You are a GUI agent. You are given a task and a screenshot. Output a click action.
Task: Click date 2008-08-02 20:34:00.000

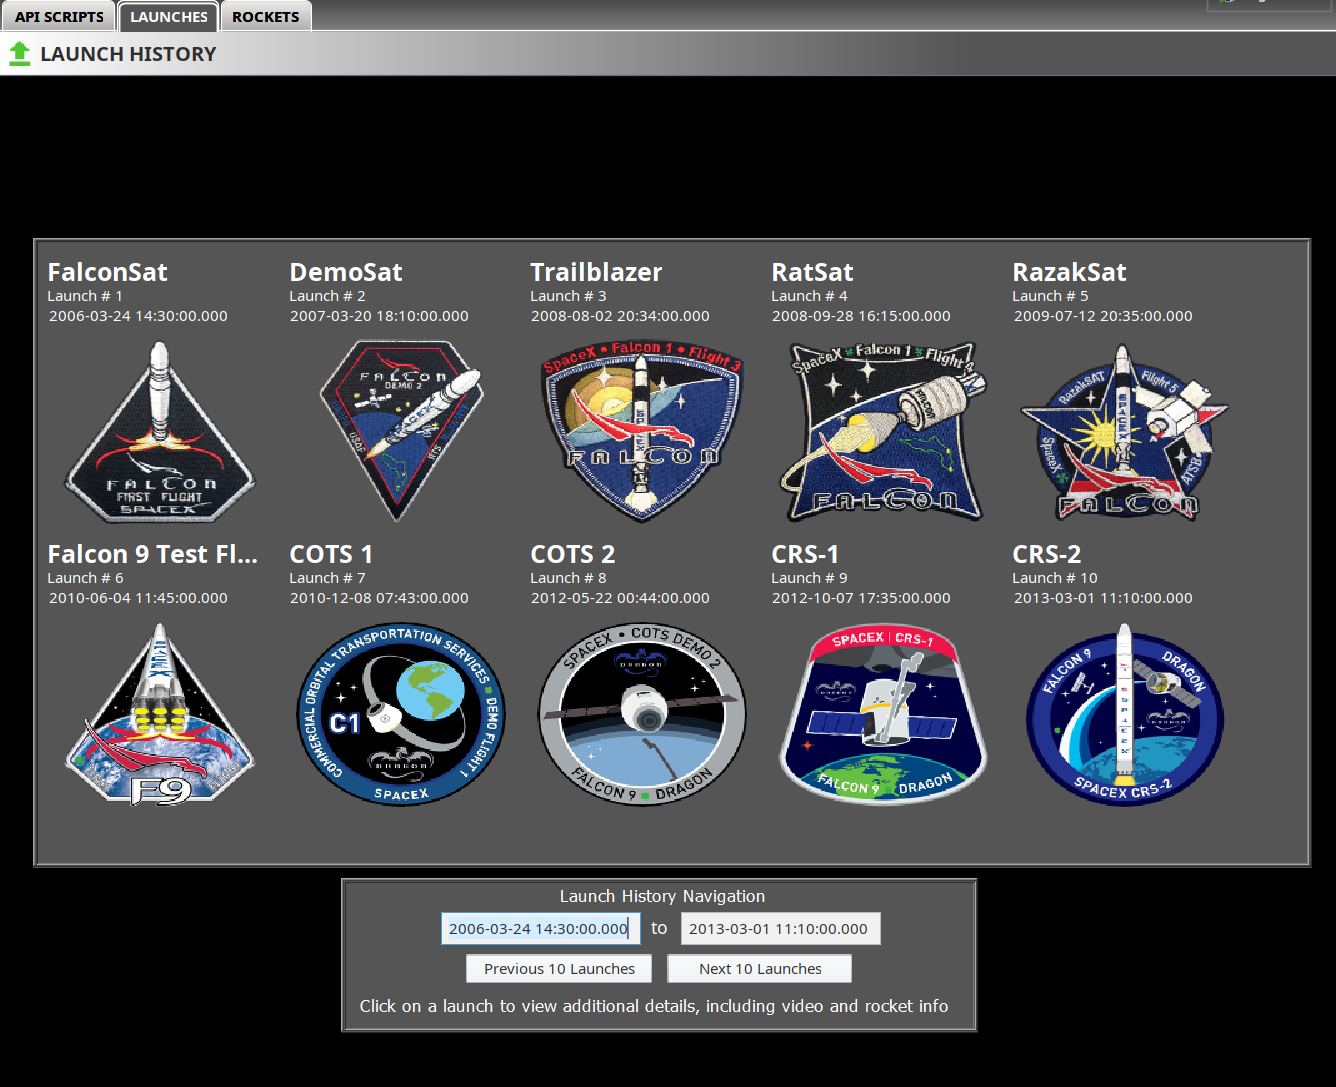[x=620, y=316]
